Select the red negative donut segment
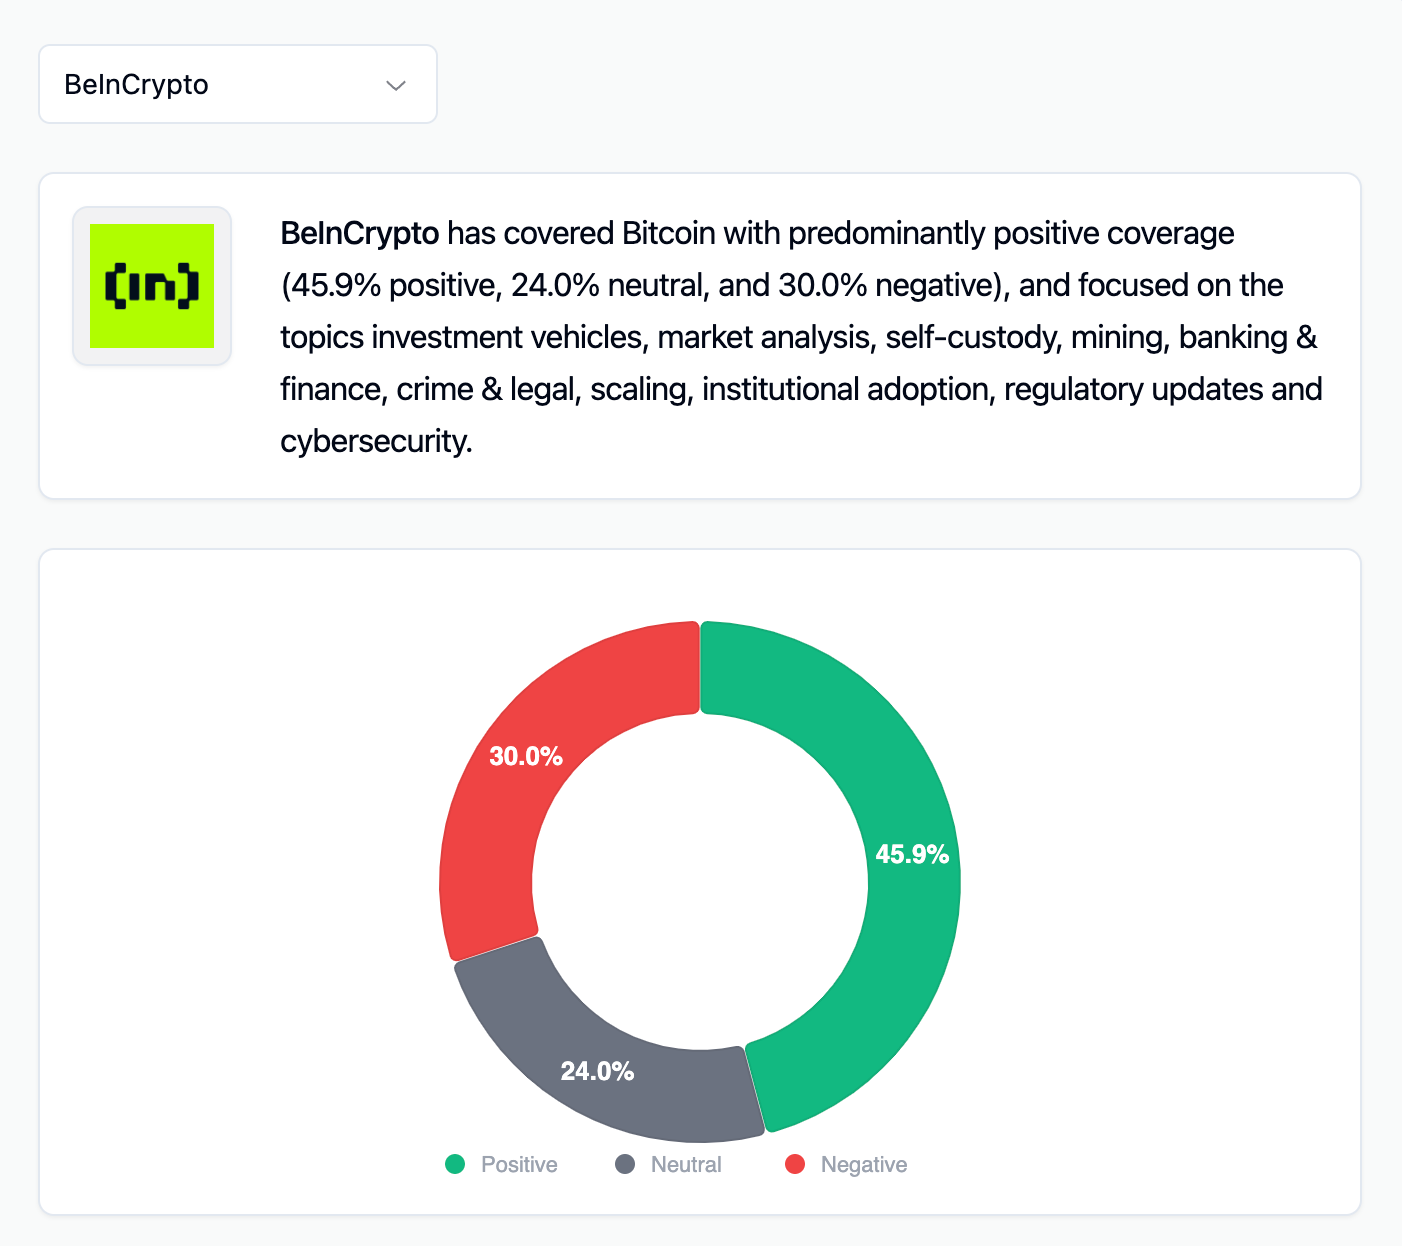The width and height of the screenshot is (1402, 1246). tap(520, 820)
